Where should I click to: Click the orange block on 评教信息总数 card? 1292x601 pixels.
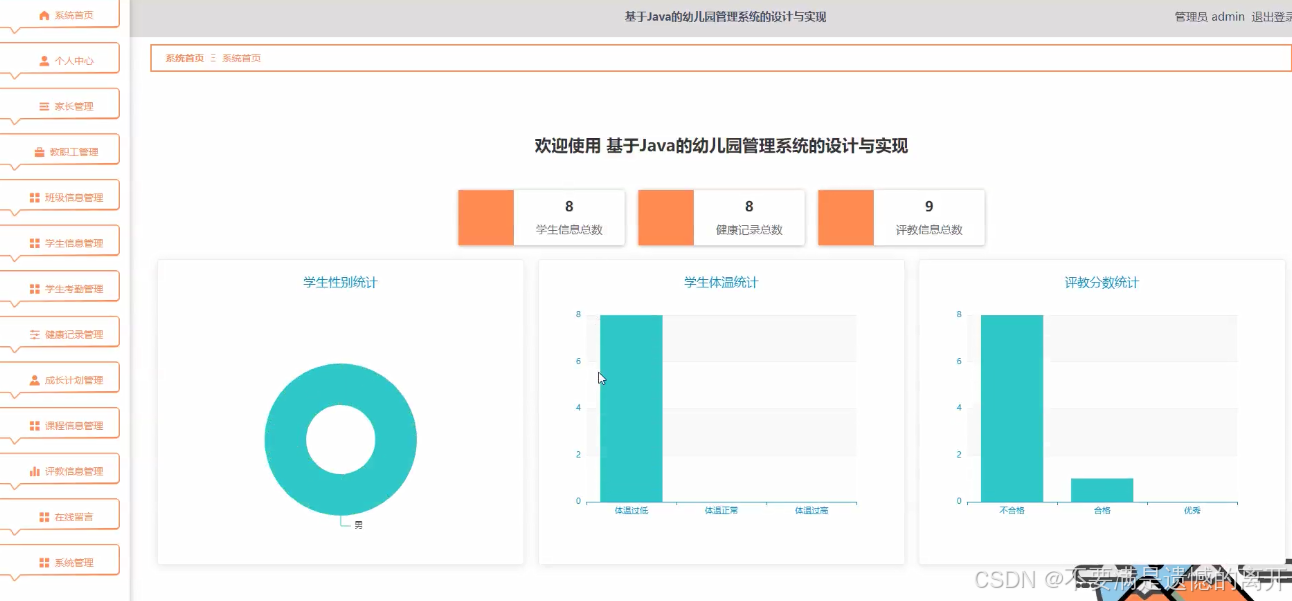click(x=846, y=217)
